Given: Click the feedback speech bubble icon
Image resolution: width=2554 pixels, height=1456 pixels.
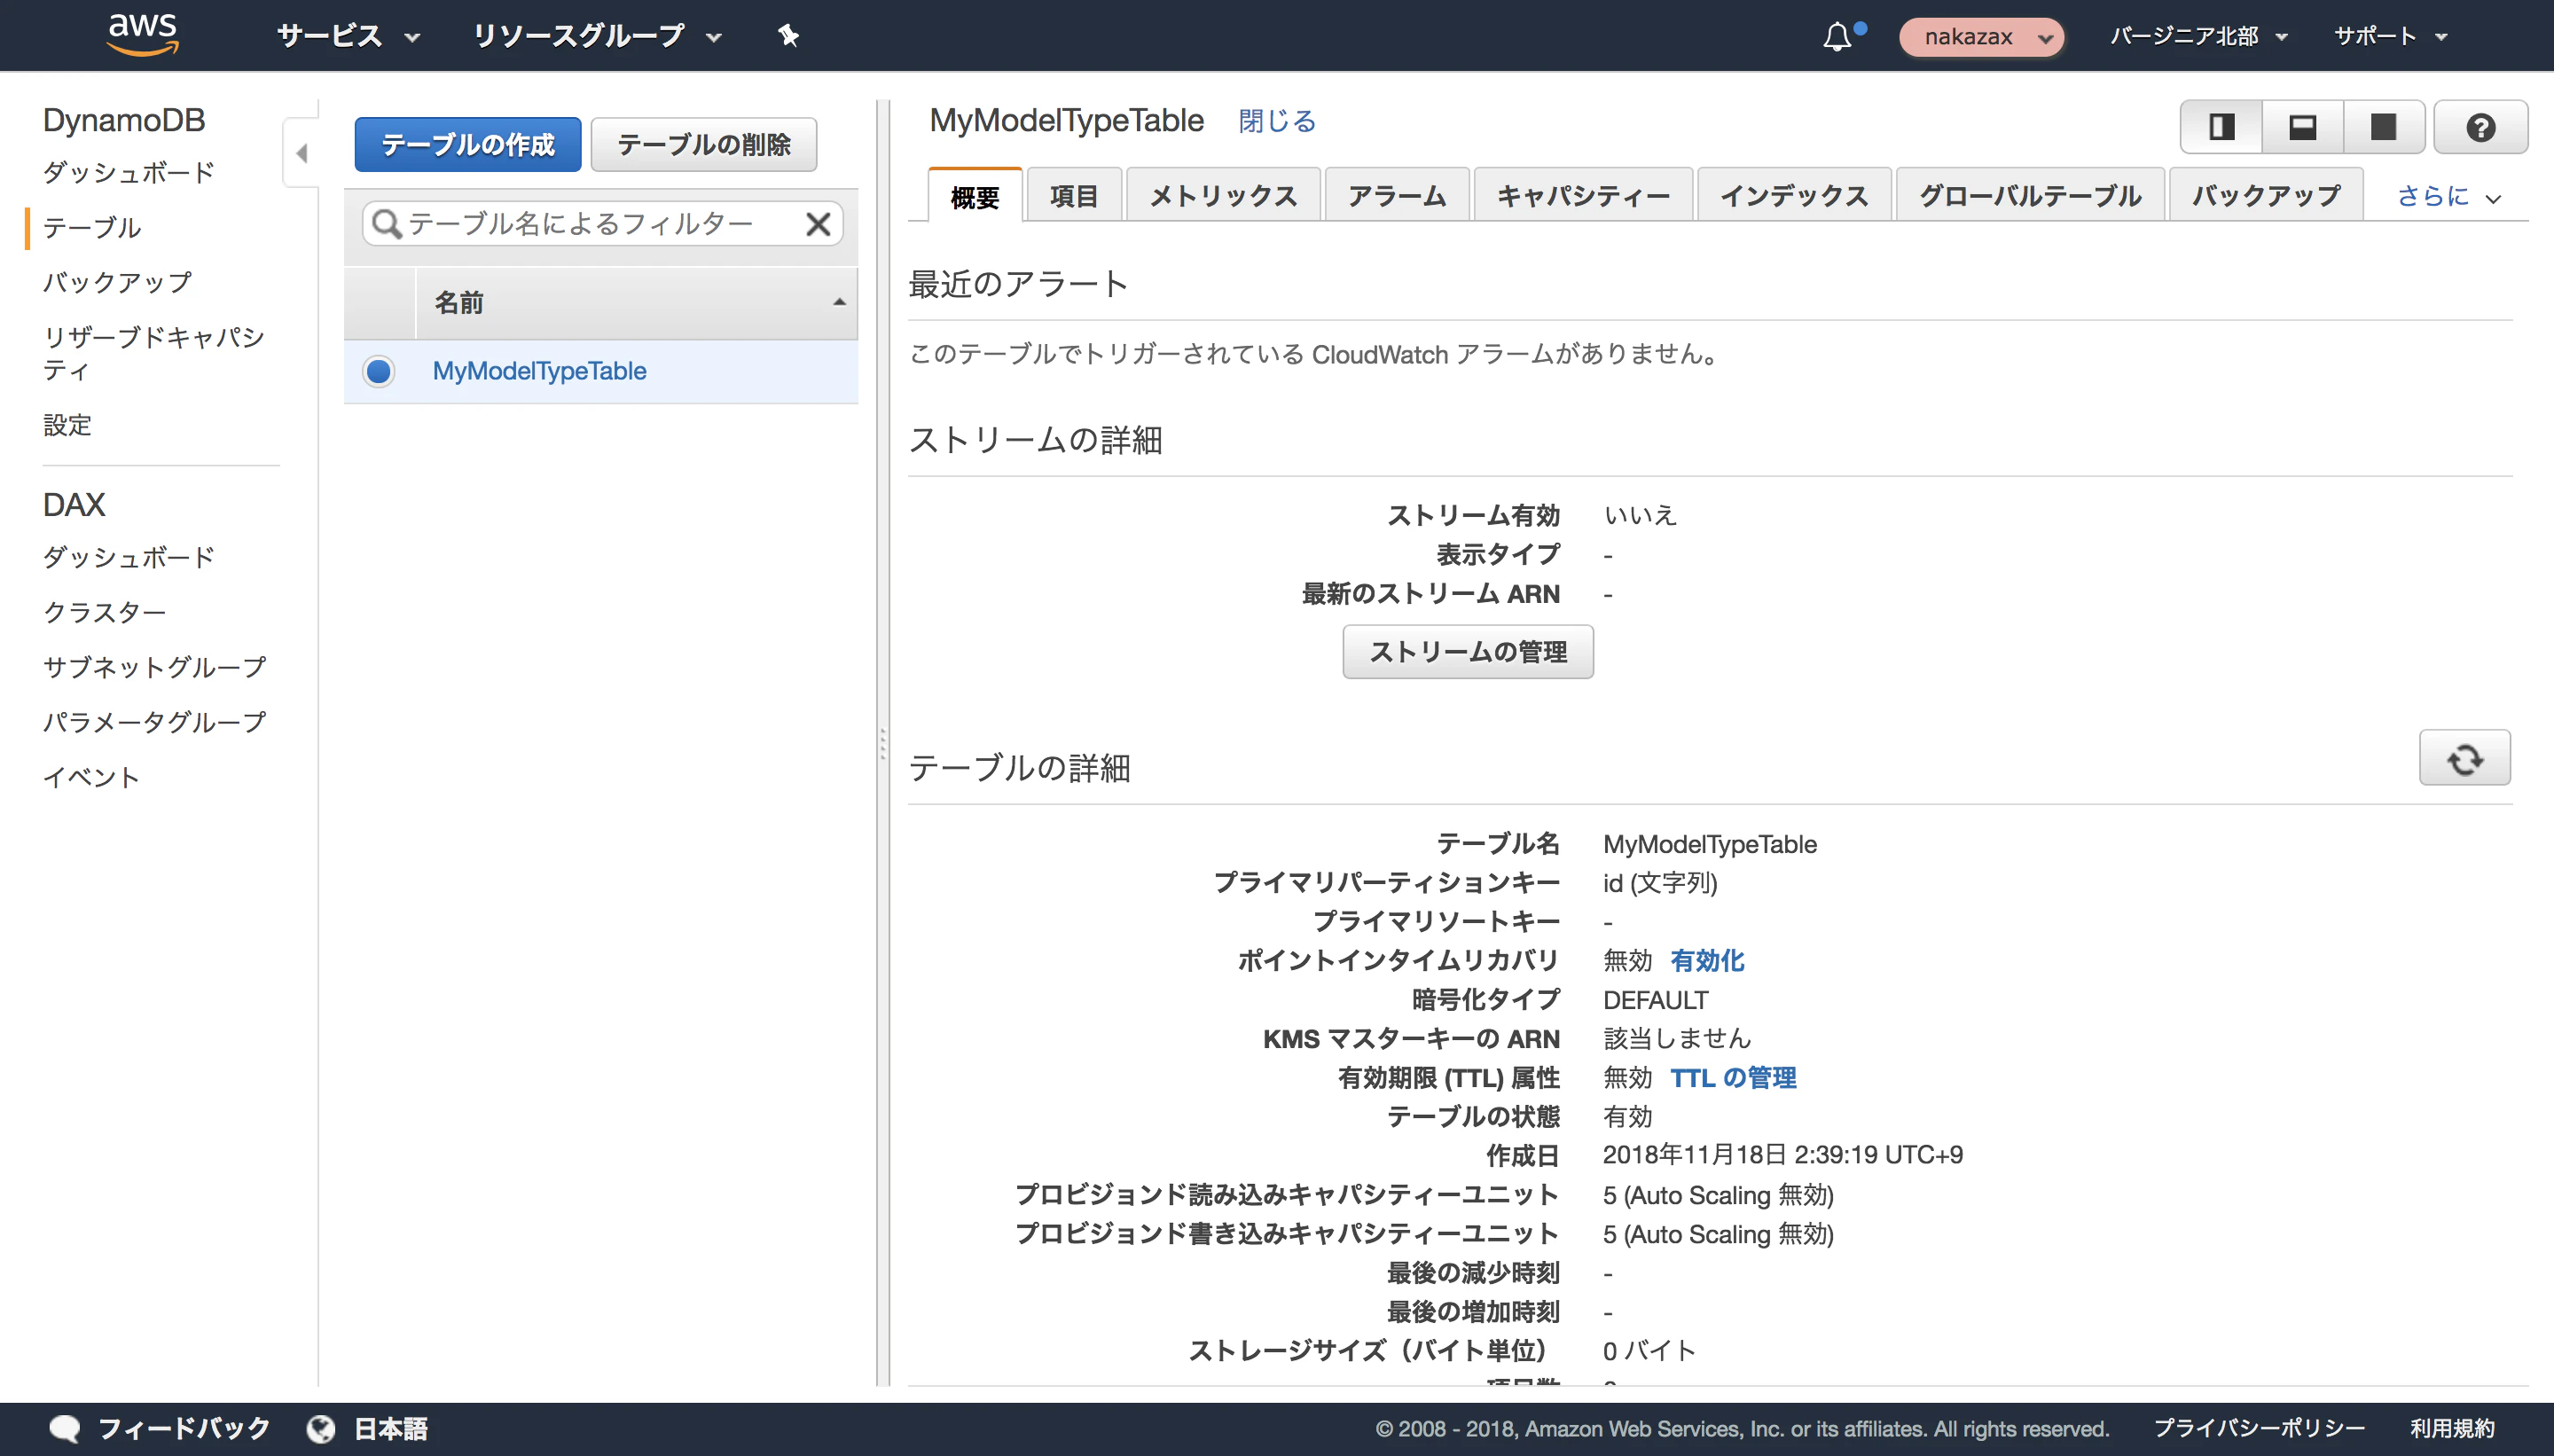Looking at the screenshot, I should pyautogui.click(x=65, y=1428).
